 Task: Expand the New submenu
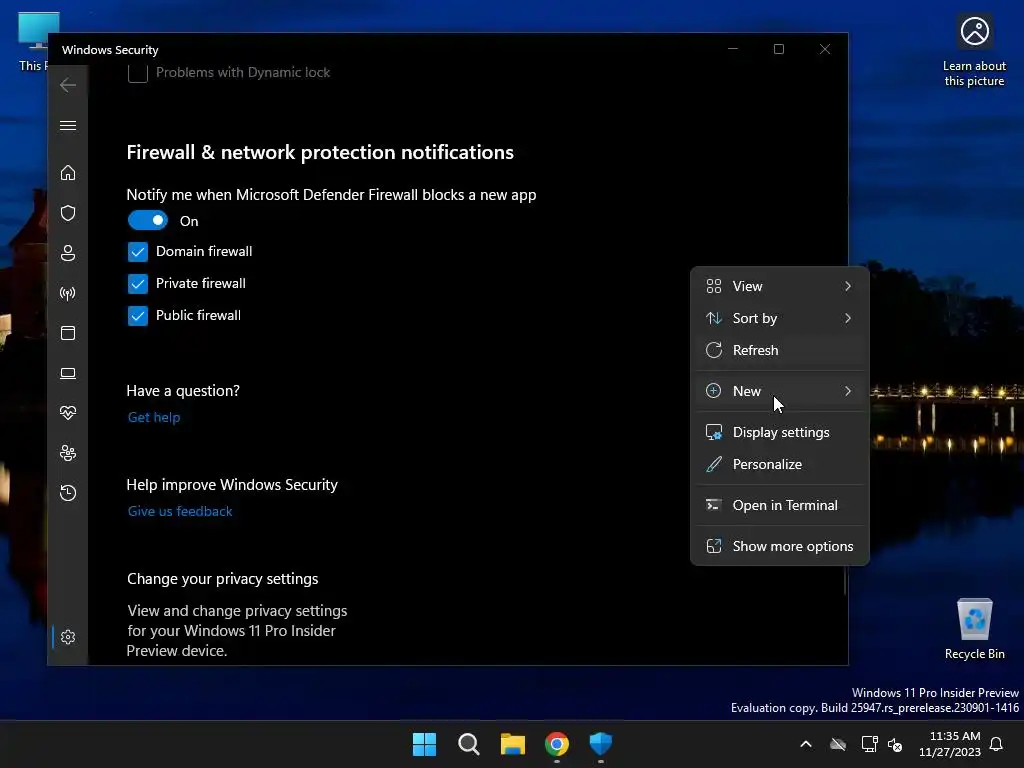pos(779,391)
